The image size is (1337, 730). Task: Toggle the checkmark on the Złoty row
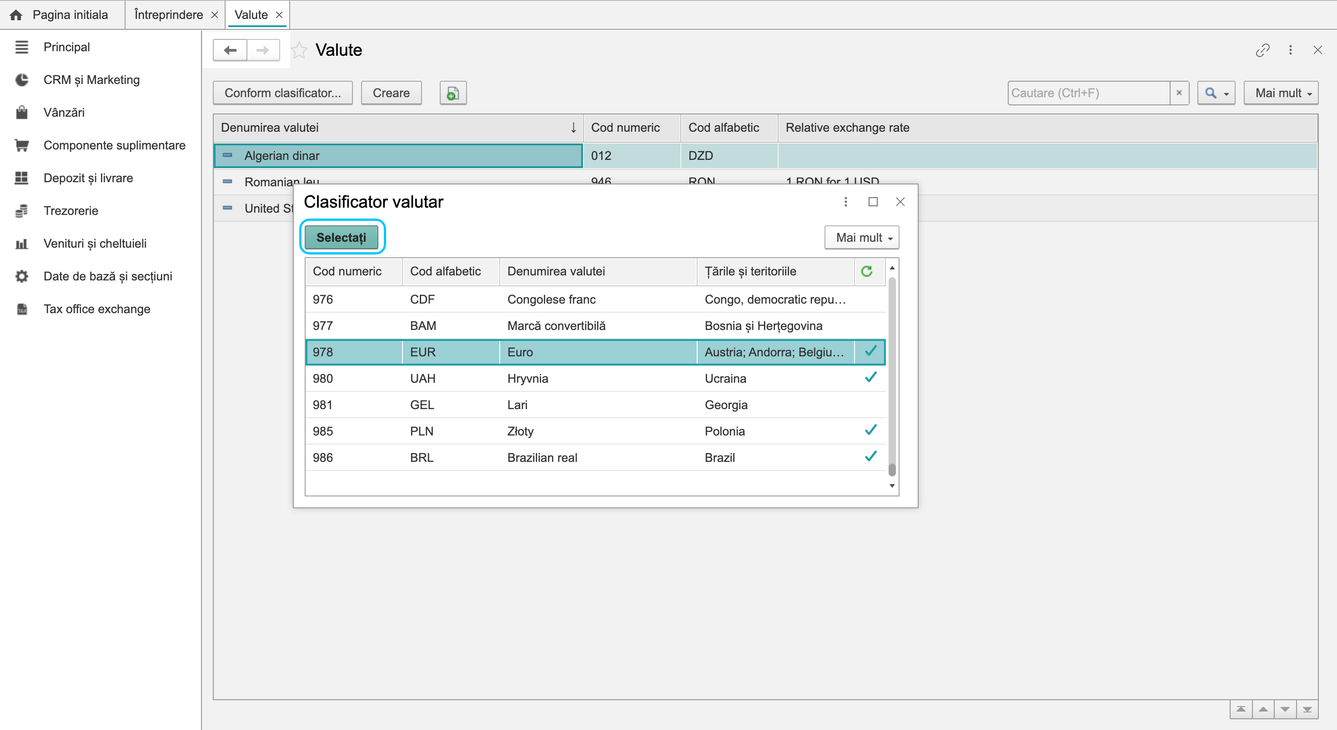[x=870, y=431]
